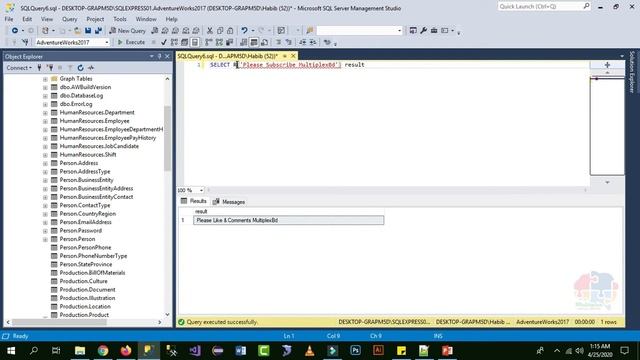Click the Save toolbar icon
640x360 pixels.
click(x=88, y=31)
